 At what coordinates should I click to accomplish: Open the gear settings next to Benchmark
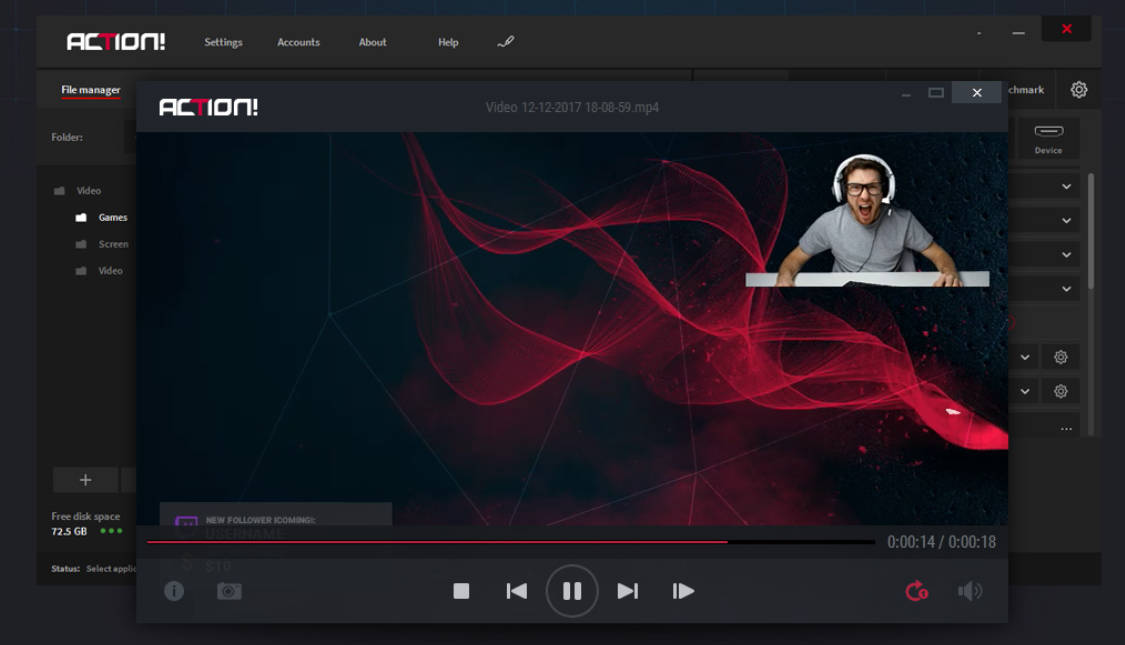click(x=1079, y=90)
